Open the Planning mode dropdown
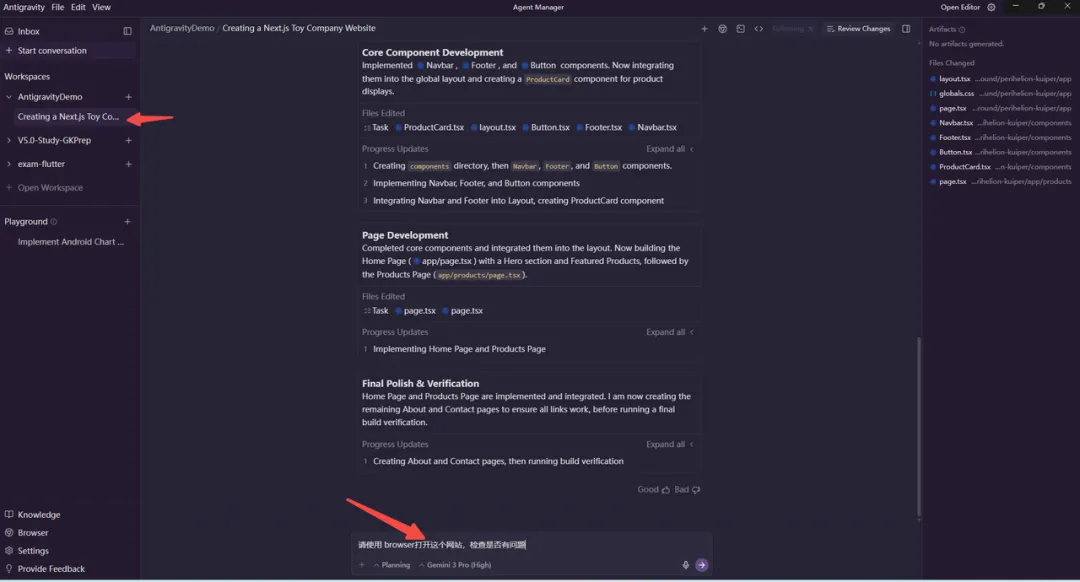Image resolution: width=1080 pixels, height=582 pixels. (392, 565)
